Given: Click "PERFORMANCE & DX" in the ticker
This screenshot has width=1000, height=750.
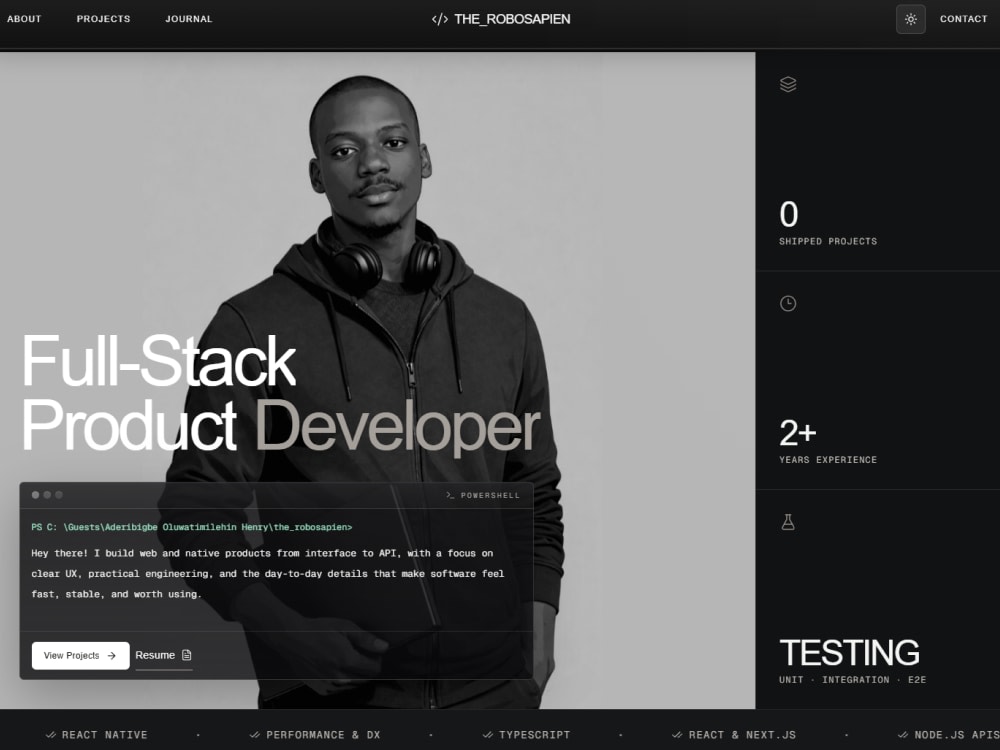Looking at the screenshot, I should click(323, 735).
